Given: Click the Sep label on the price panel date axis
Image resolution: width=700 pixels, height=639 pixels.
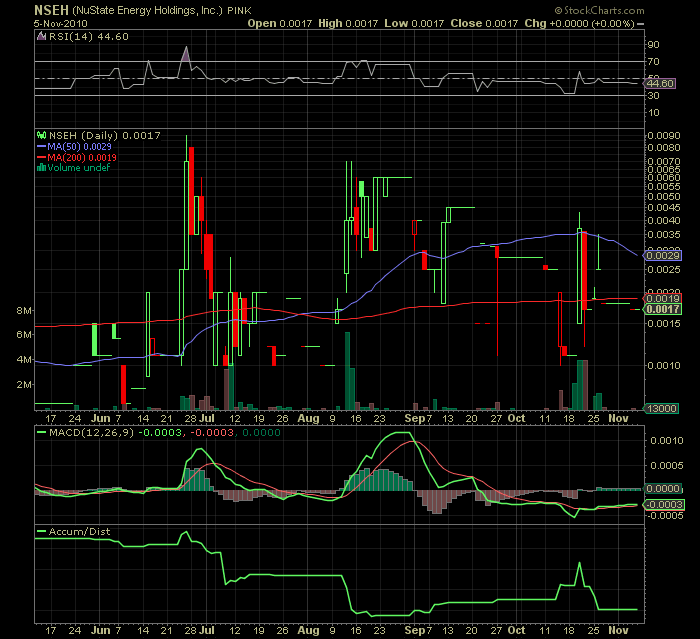Looking at the screenshot, I should 414,418.
